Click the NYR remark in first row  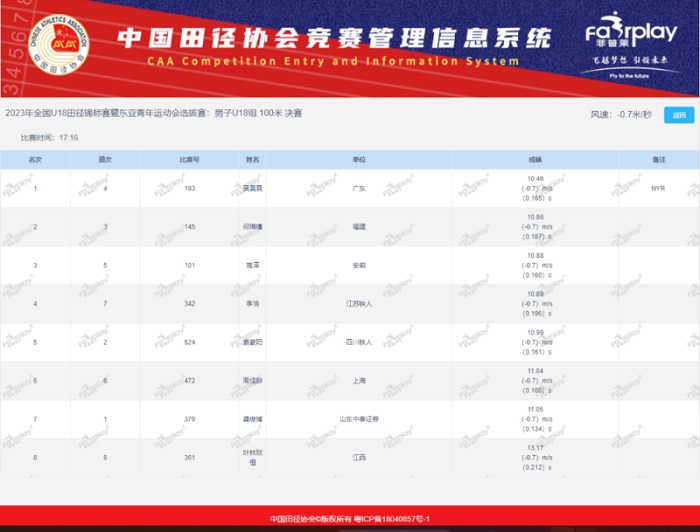coord(657,188)
